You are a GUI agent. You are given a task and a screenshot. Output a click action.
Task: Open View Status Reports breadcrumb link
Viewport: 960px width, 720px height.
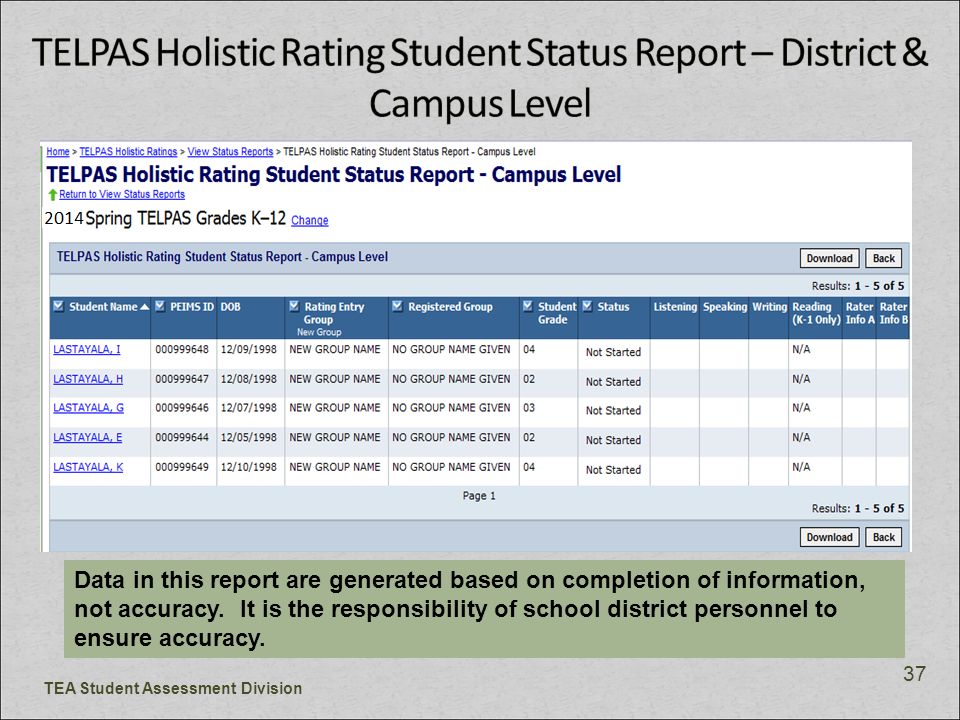(230, 152)
